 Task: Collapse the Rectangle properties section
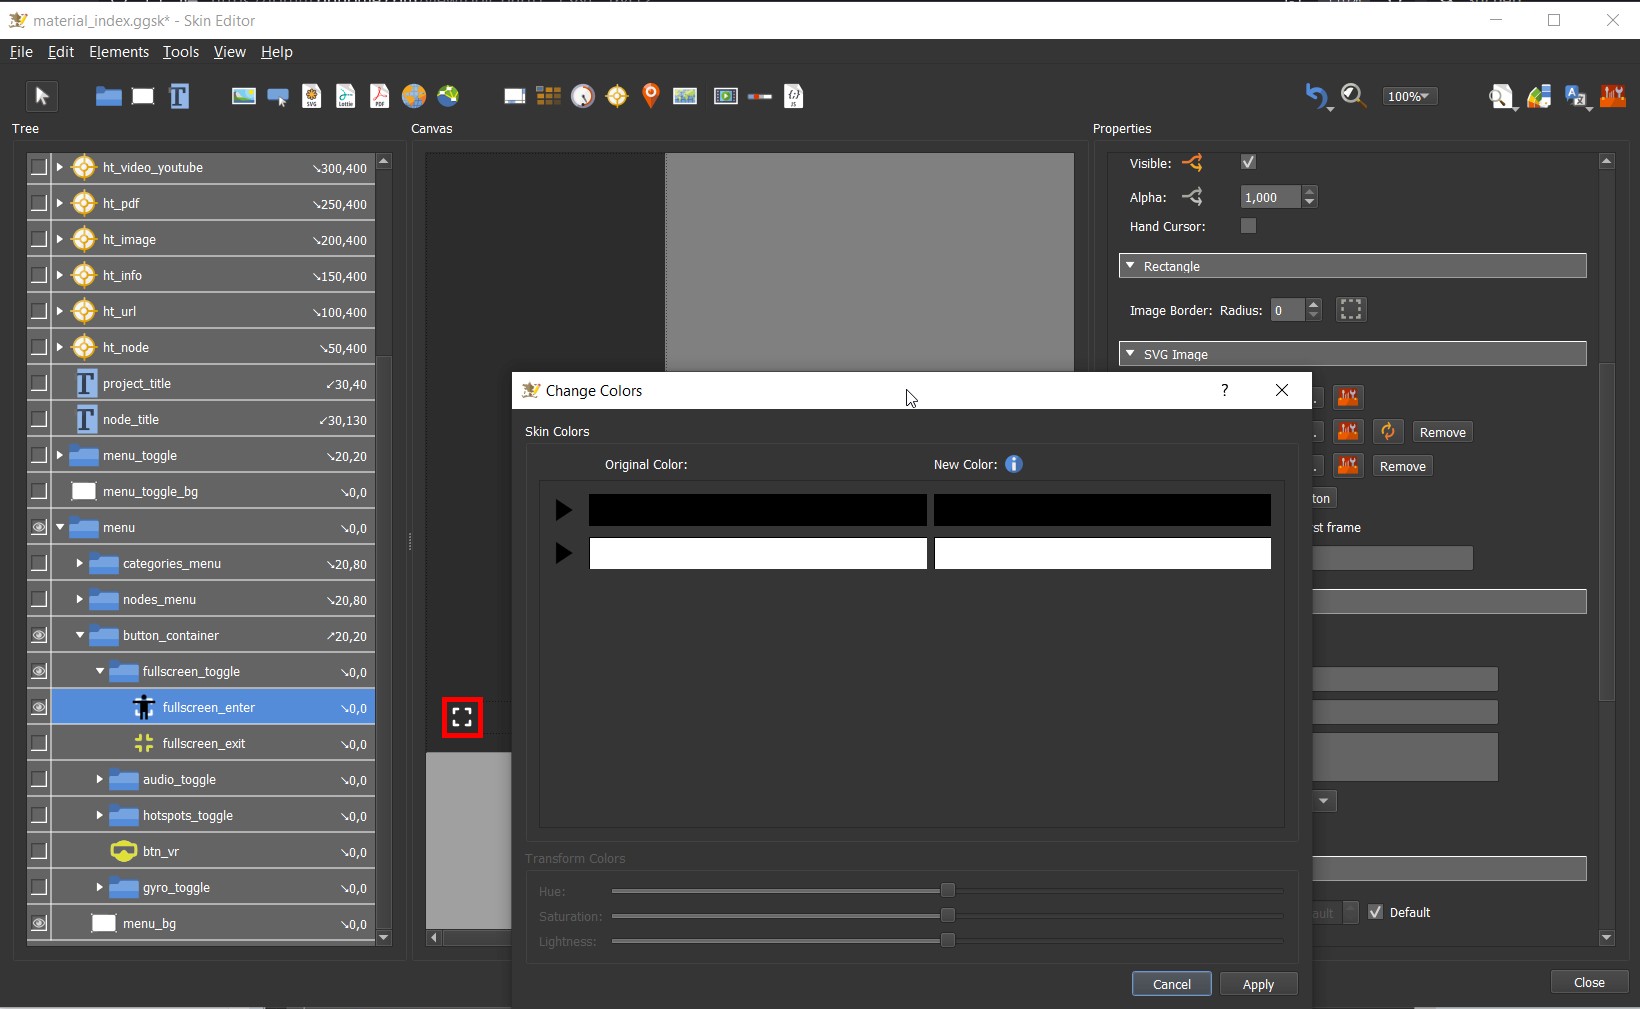coord(1130,266)
